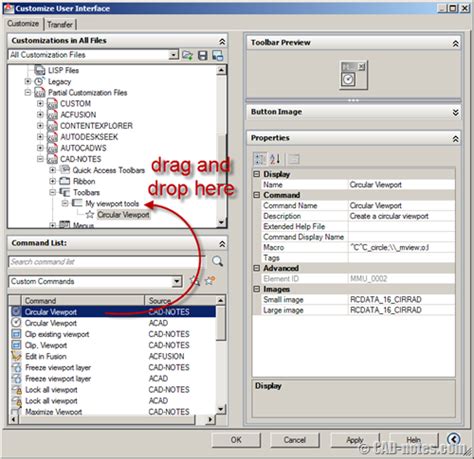
Task: Edit the Name property value field
Action: tap(401, 185)
